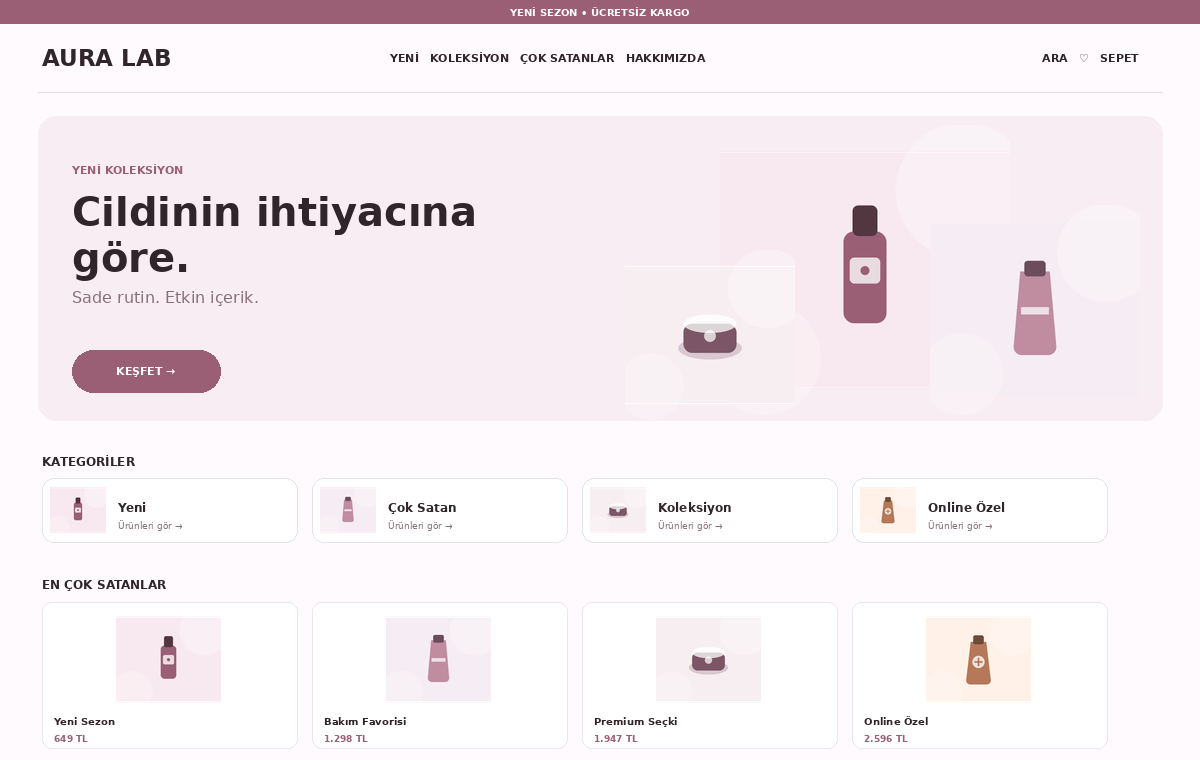Click the Kategoriler section heading

(x=88, y=461)
